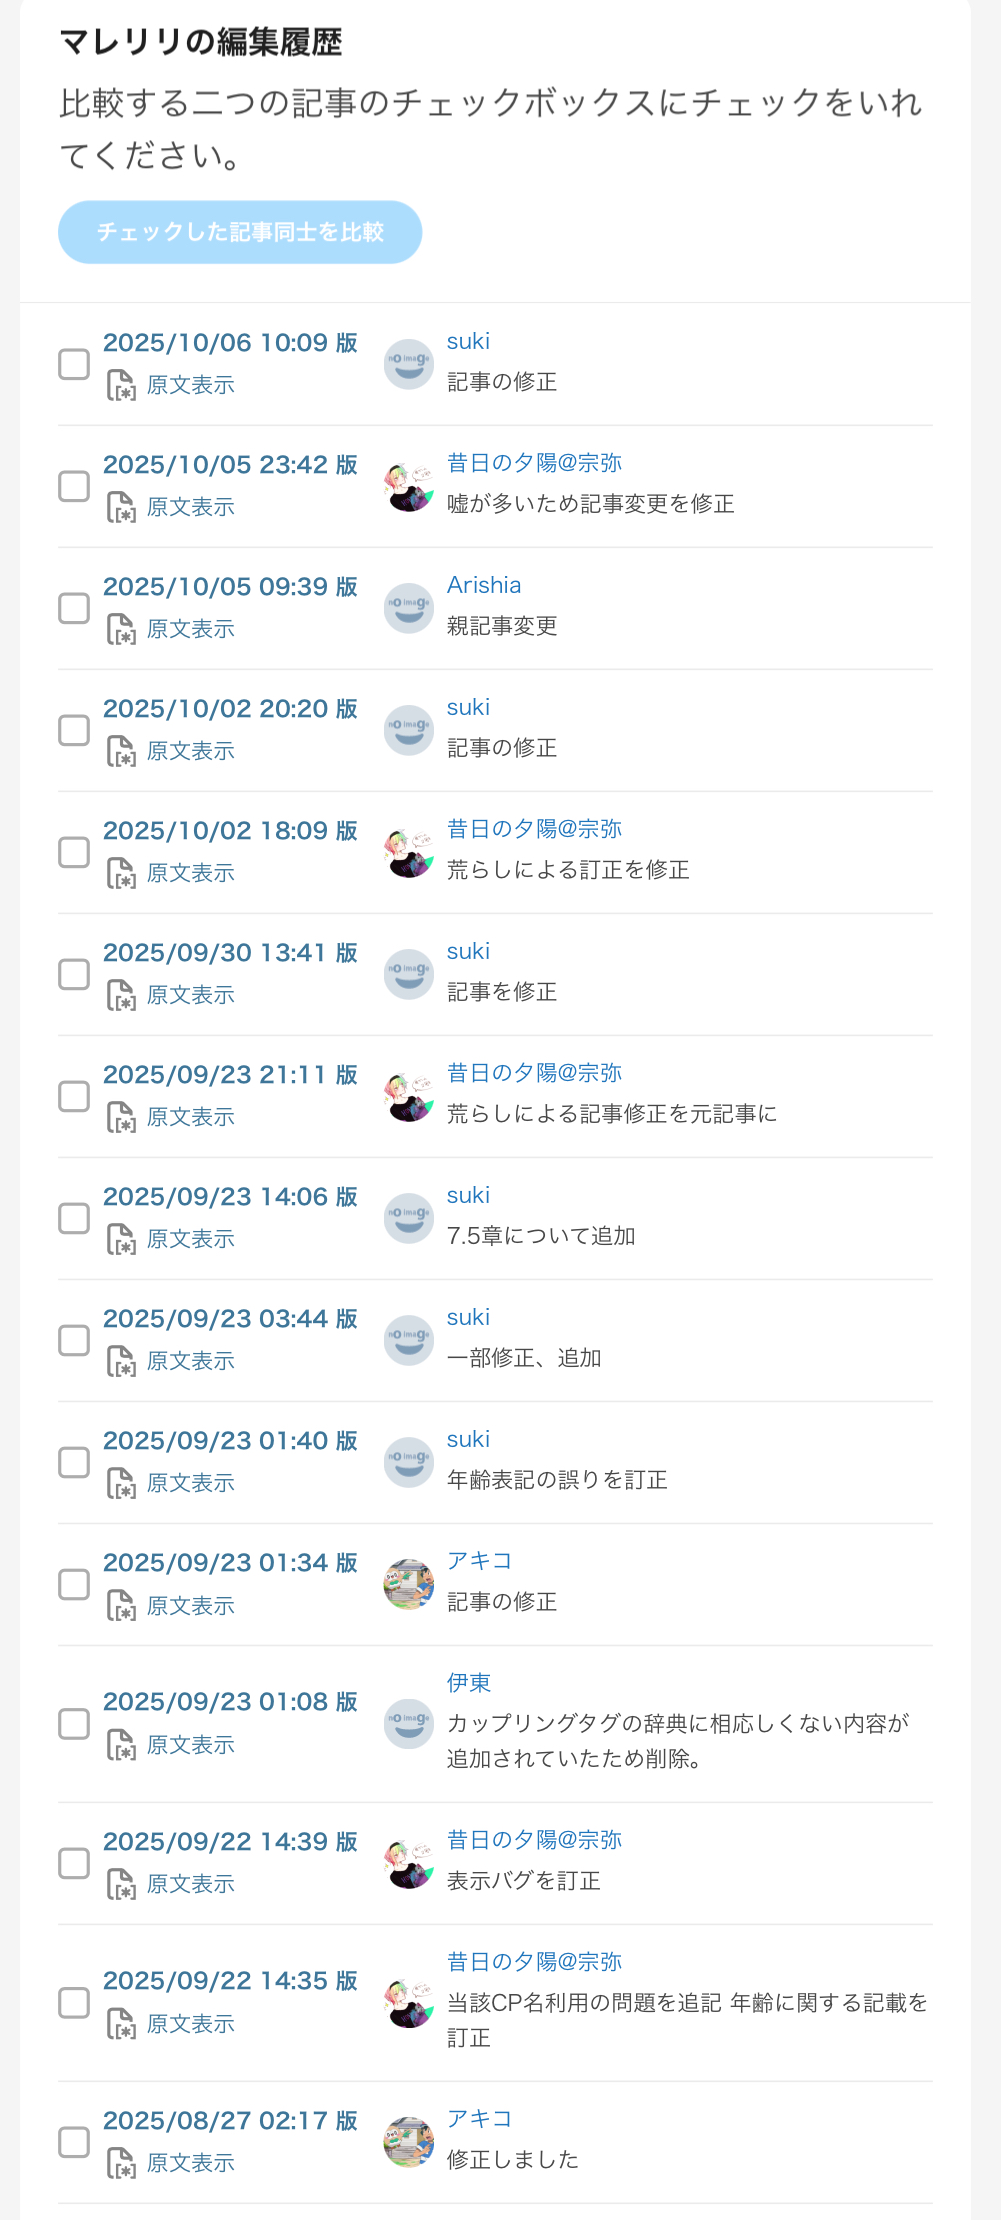Viewport: 1001px width, 2220px height.
Task: Select the 2025/09/22 14:35 version checkbox
Action: [x=74, y=2003]
